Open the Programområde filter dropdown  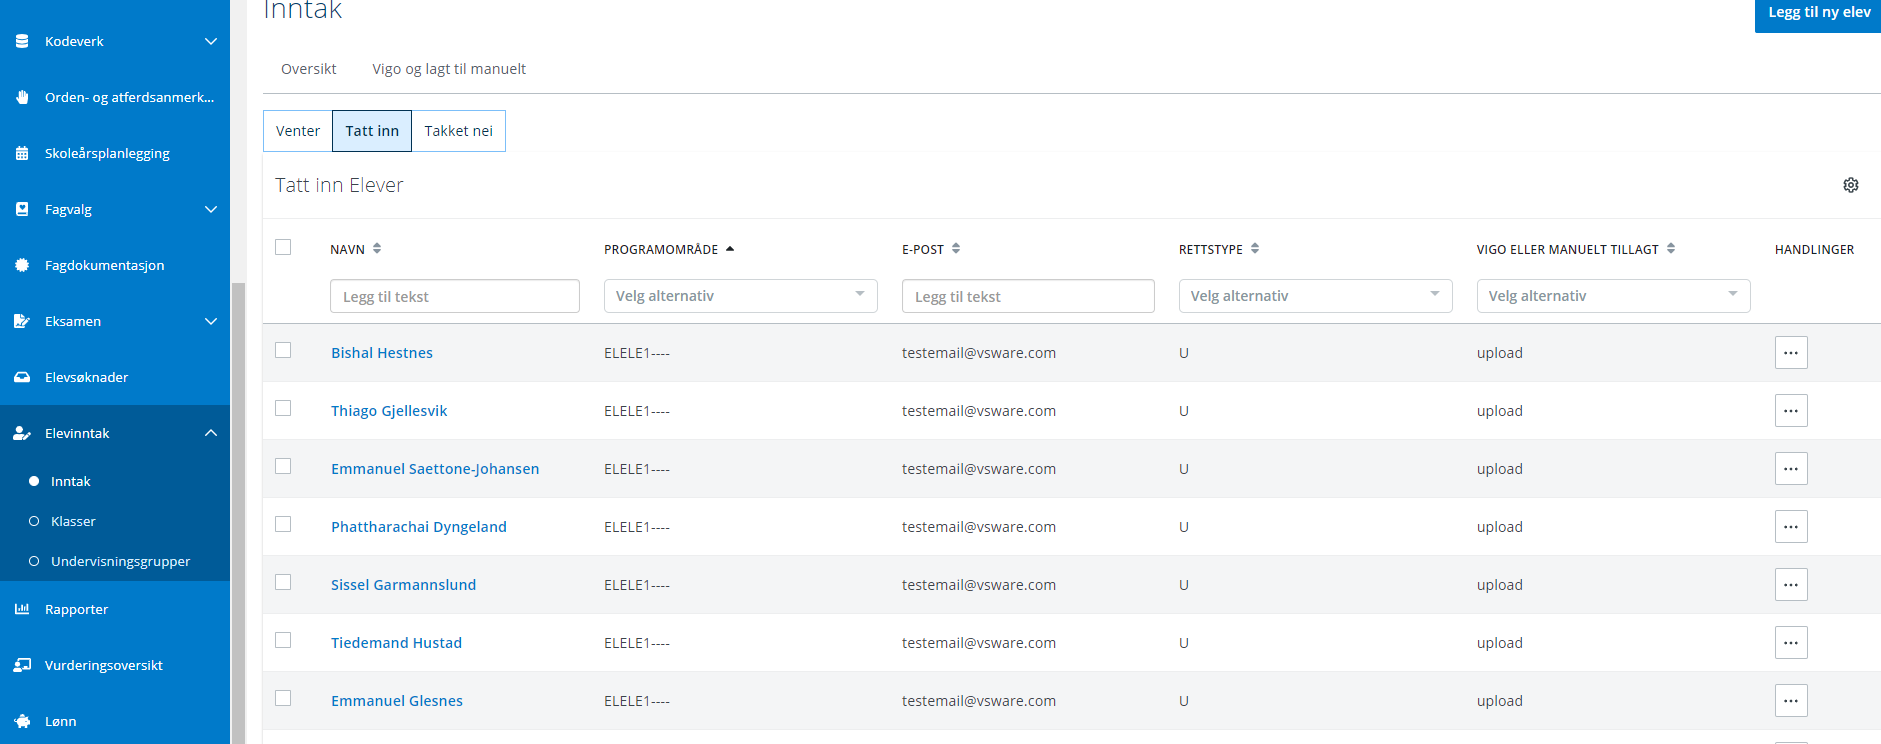740,296
